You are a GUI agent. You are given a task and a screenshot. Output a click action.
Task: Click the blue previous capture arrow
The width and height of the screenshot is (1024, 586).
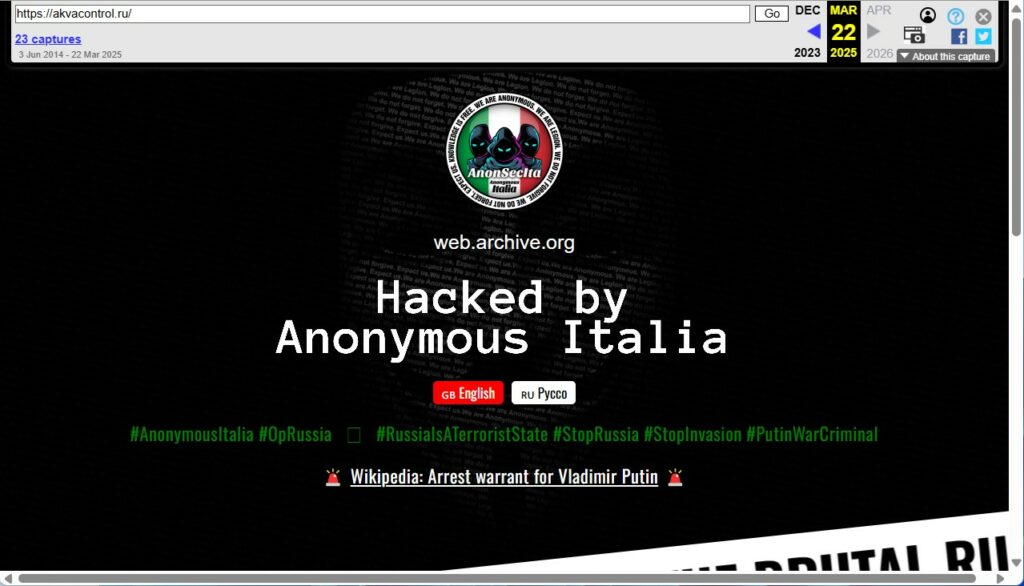pyautogui.click(x=814, y=31)
